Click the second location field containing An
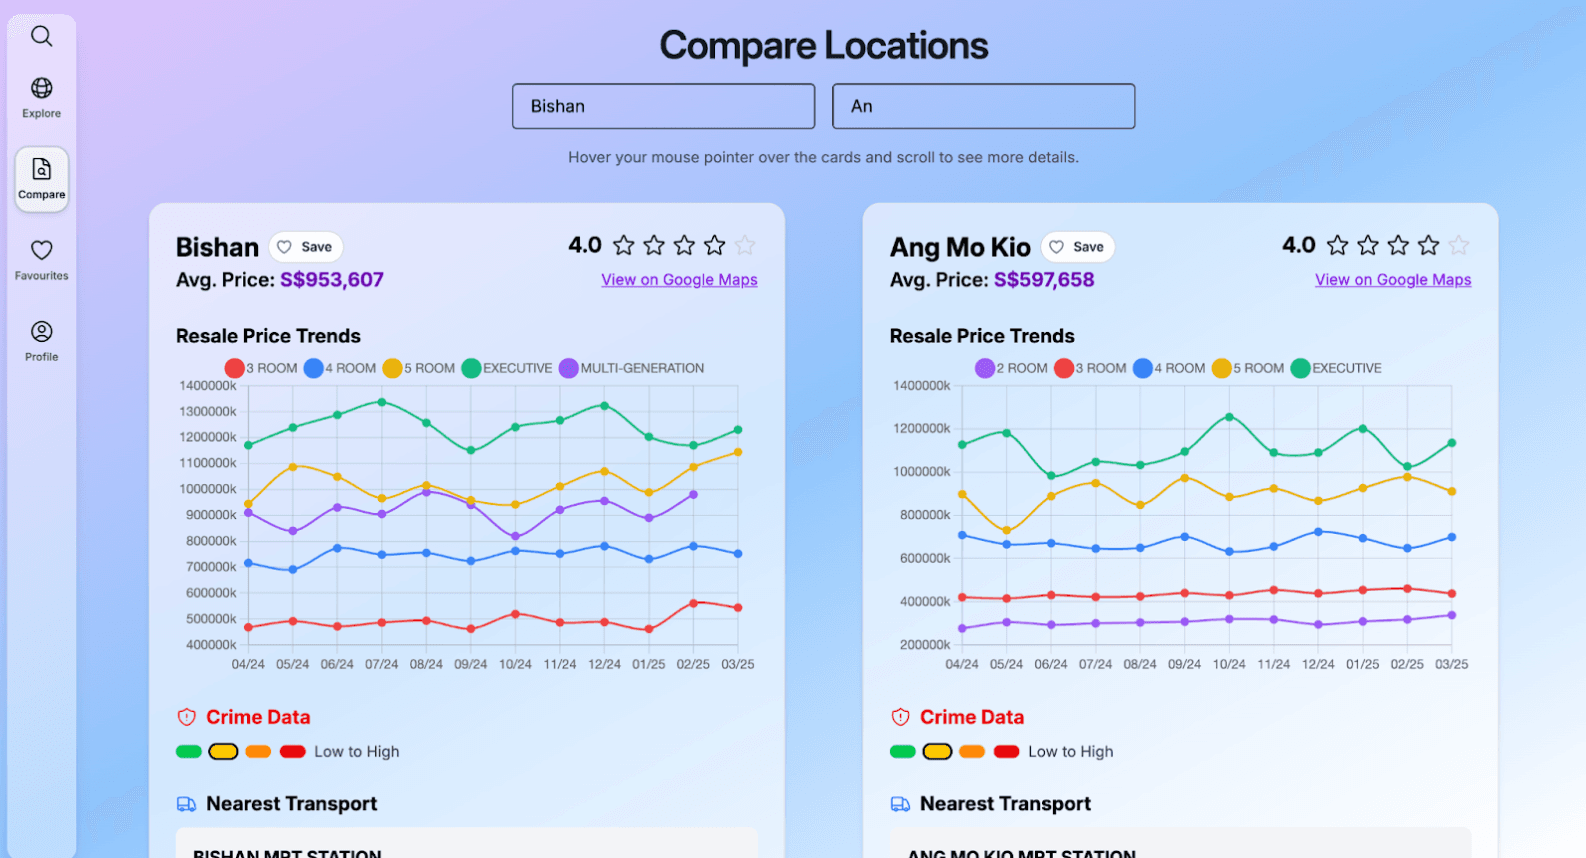The width and height of the screenshot is (1586, 858). pyautogui.click(x=983, y=106)
